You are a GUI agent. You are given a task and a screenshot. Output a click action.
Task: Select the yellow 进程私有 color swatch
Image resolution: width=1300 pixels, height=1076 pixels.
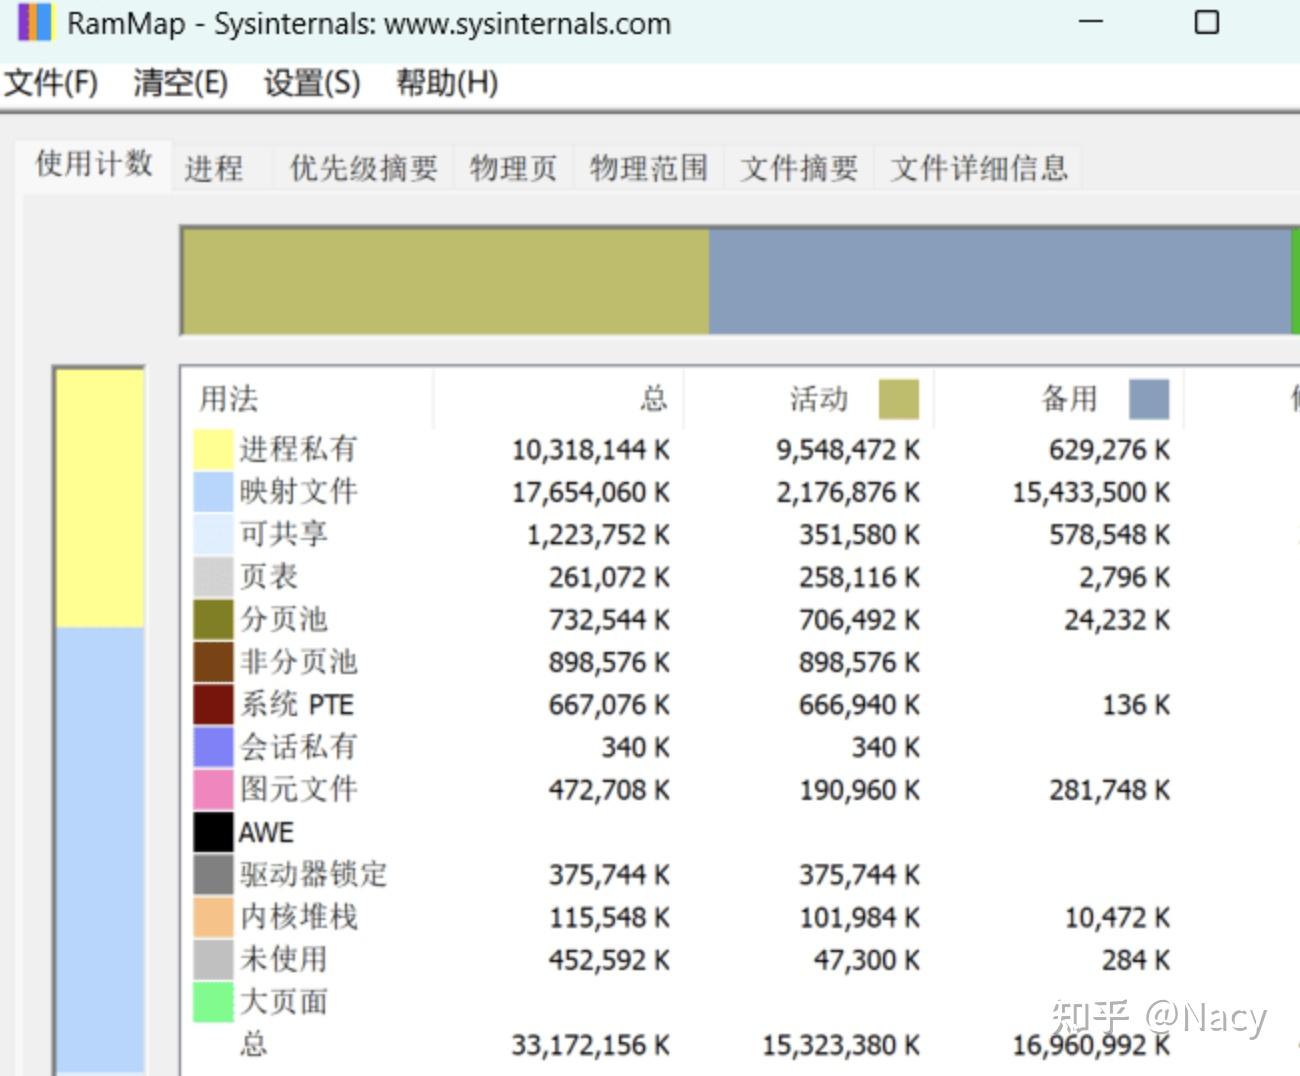tap(213, 449)
